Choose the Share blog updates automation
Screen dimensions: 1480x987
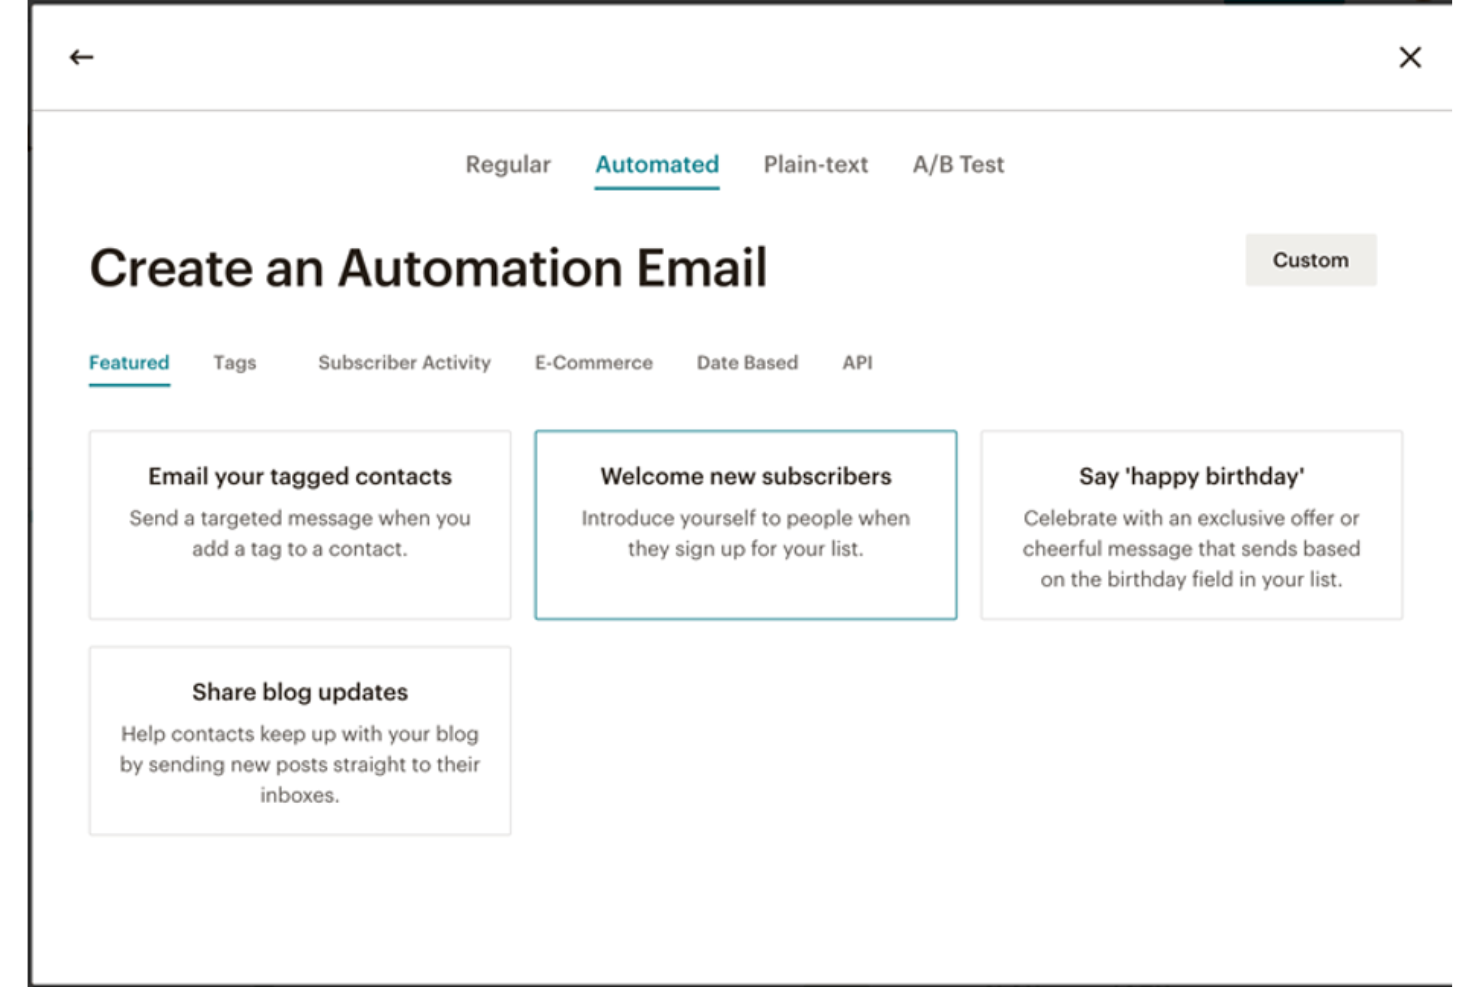pos(299,740)
